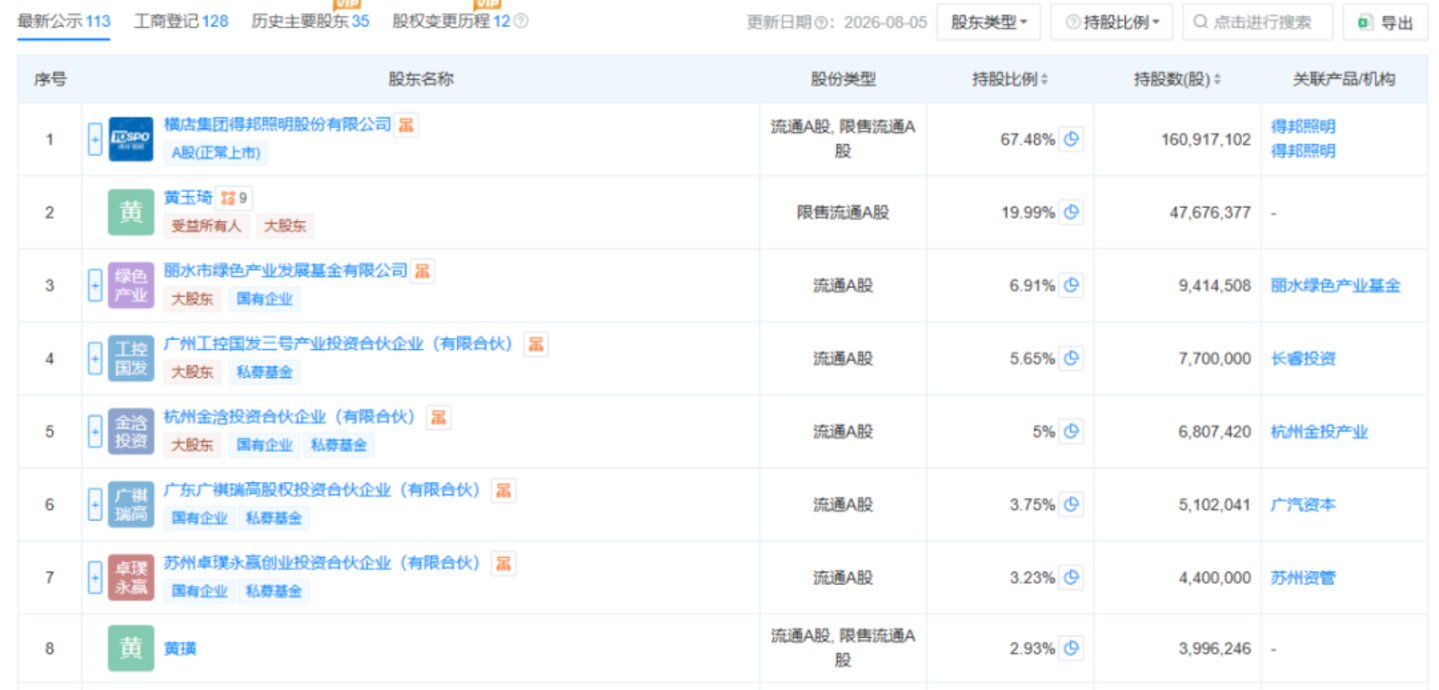
Task: Open 广州工控国发三号产业投资合伙企业 link
Action: click(342, 344)
